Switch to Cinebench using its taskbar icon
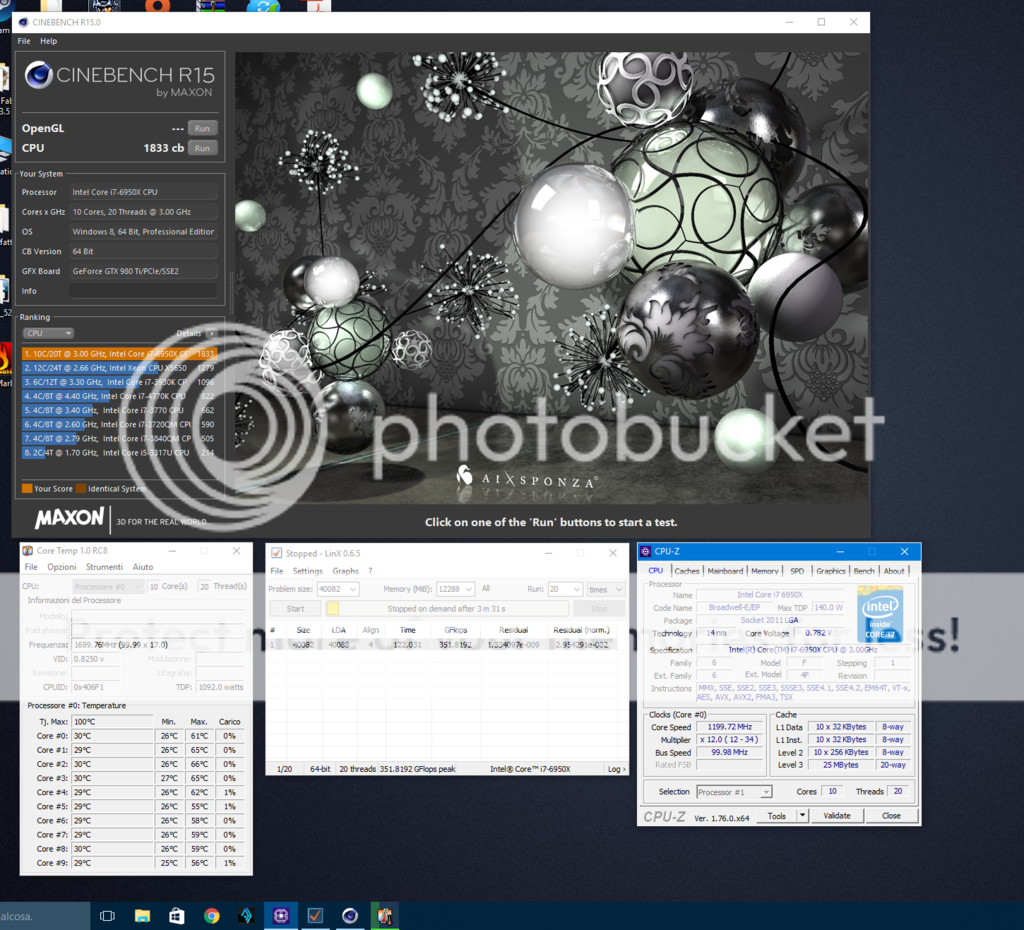 [350, 915]
